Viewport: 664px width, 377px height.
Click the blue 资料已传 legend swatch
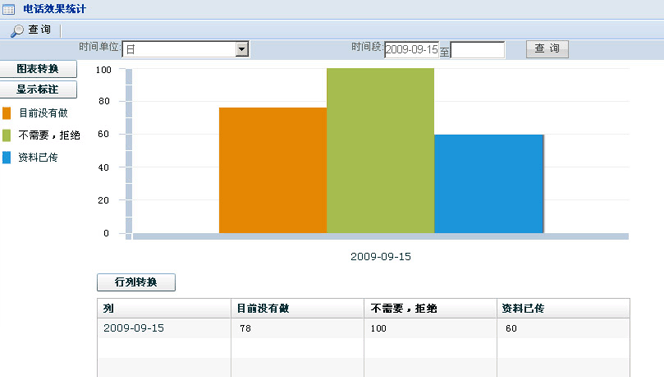(x=6, y=158)
